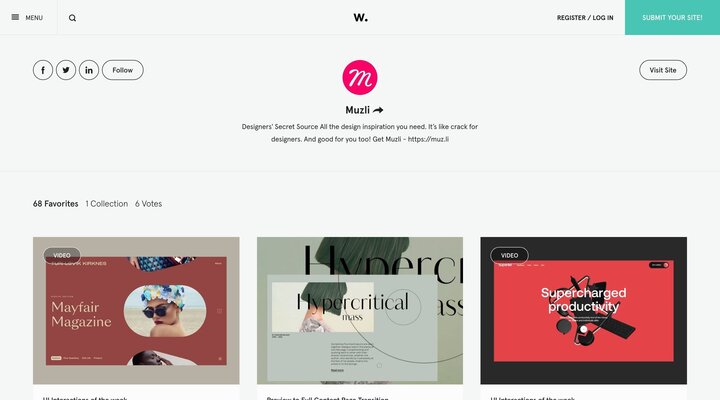Click the search magnifier icon
The height and width of the screenshot is (400, 720).
coord(73,18)
